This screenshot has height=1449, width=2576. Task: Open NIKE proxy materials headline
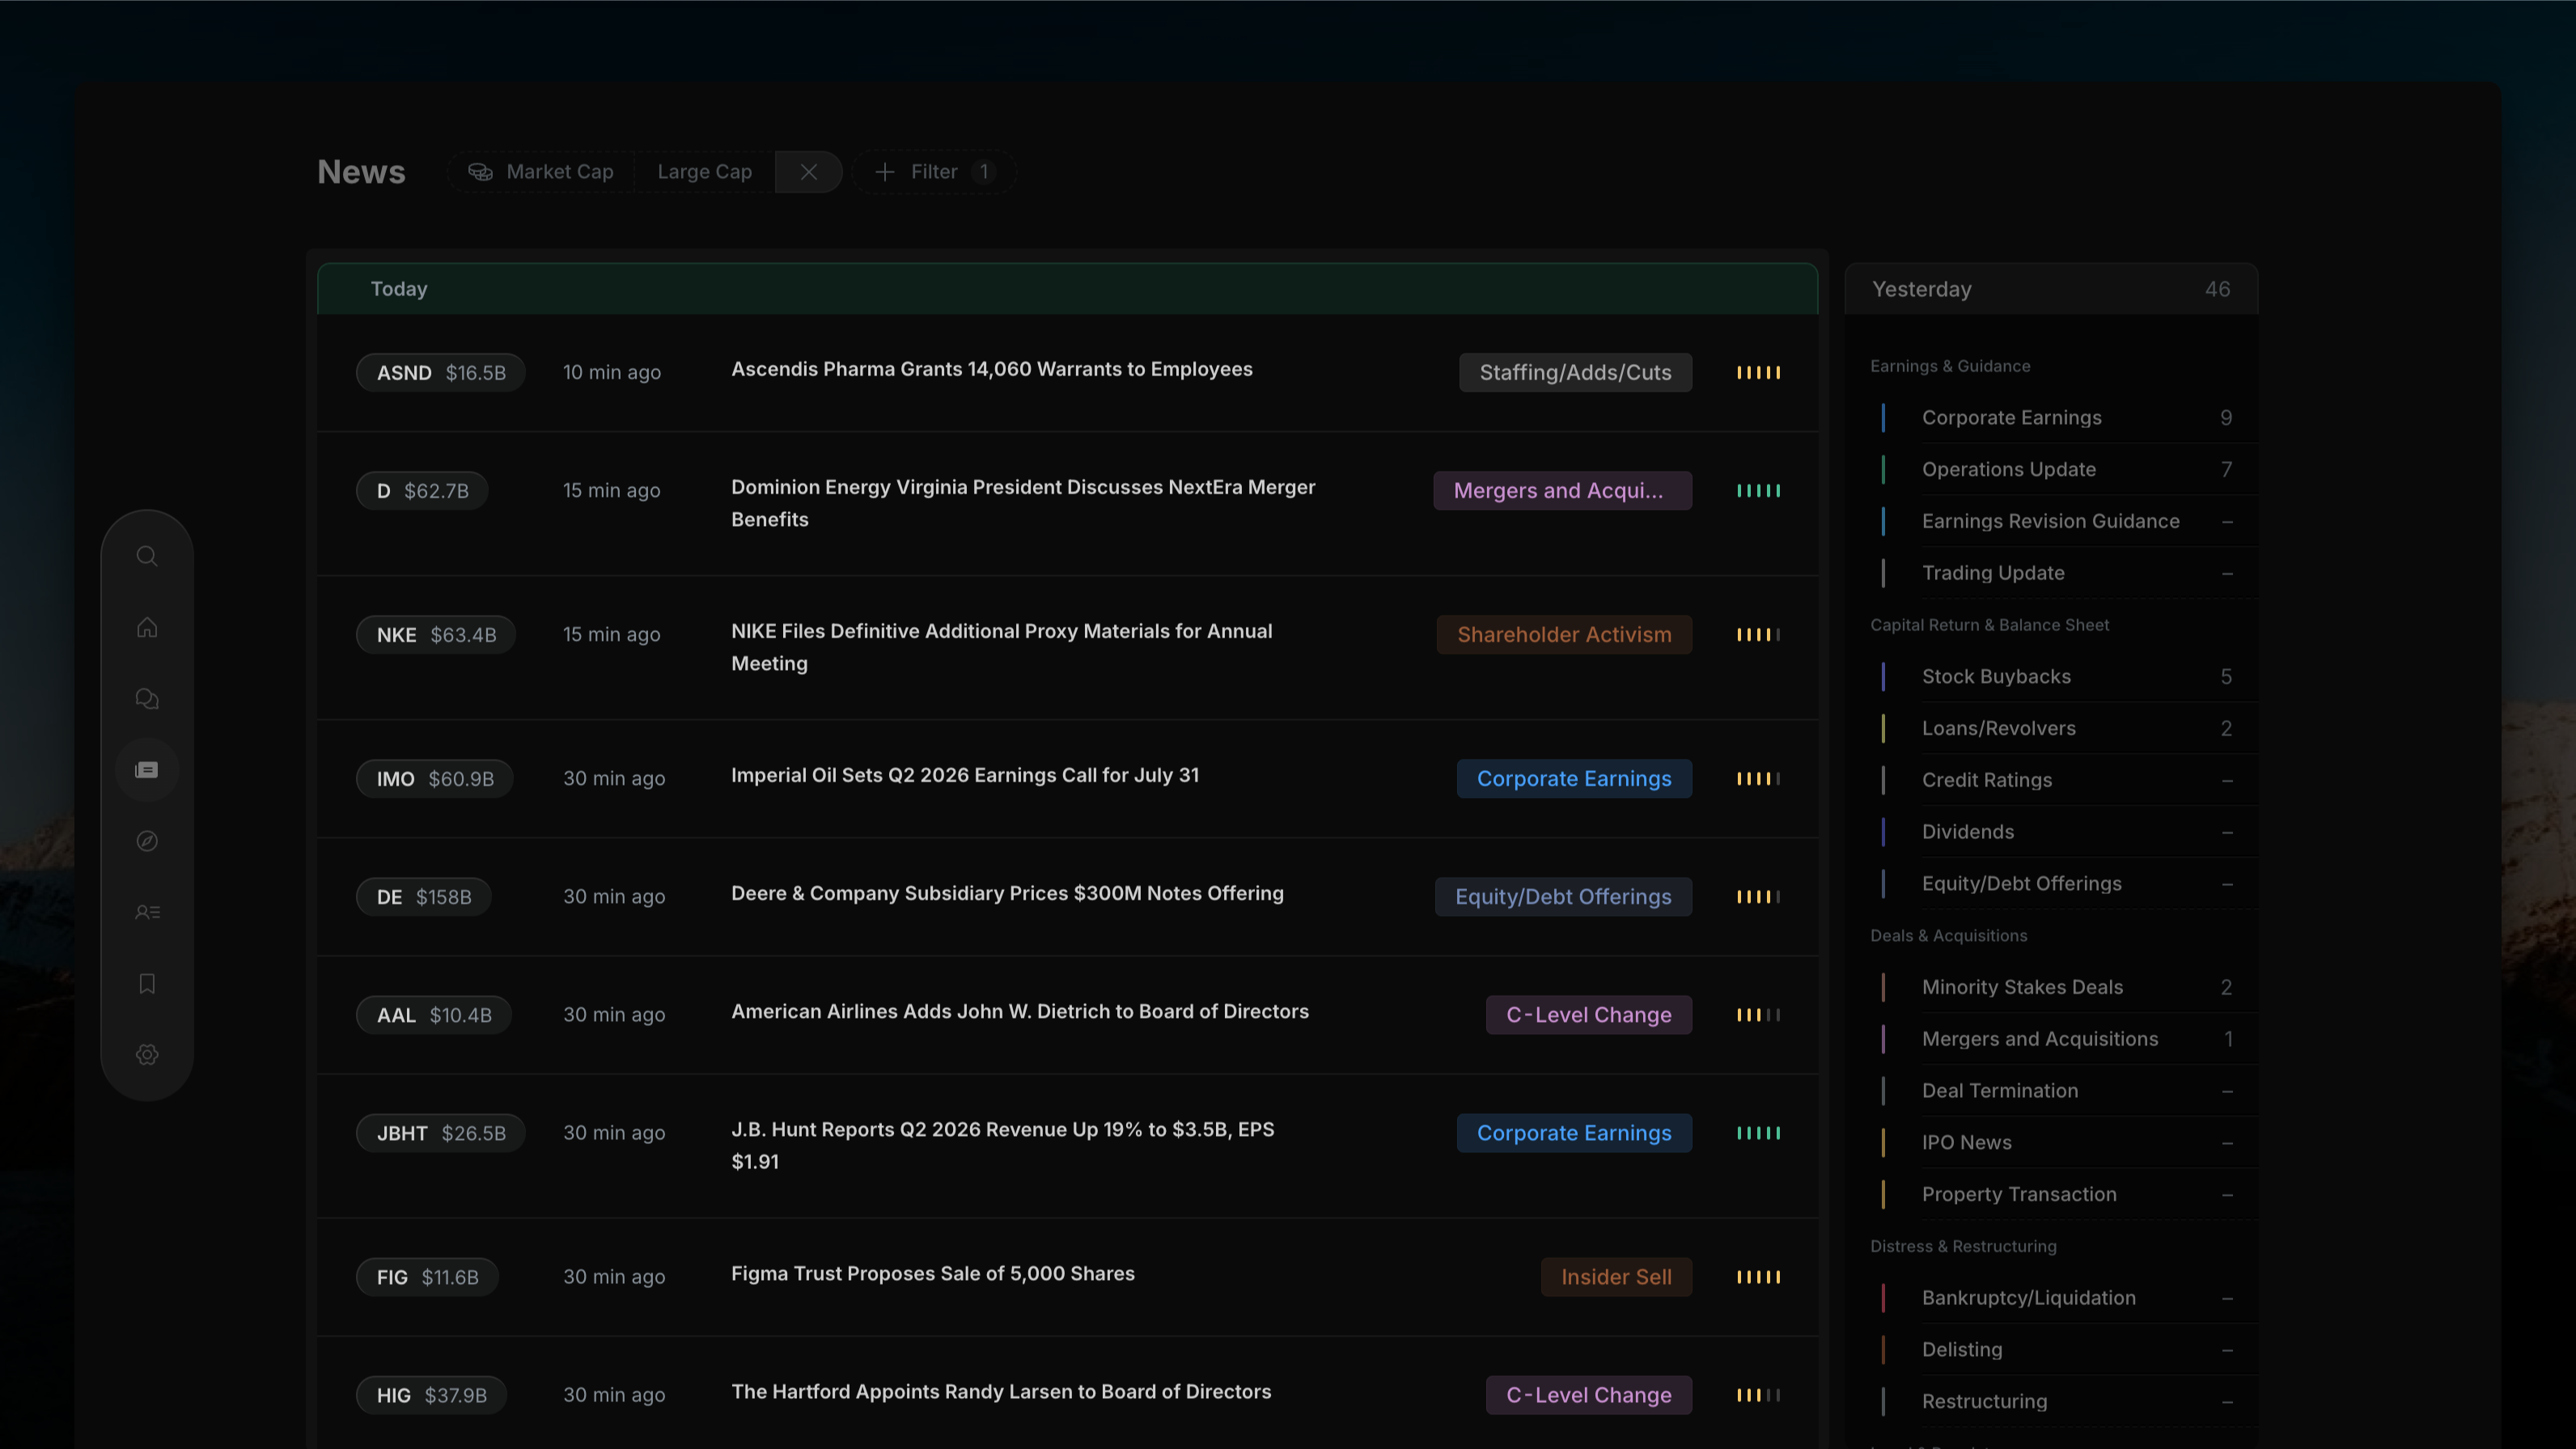[x=1001, y=647]
